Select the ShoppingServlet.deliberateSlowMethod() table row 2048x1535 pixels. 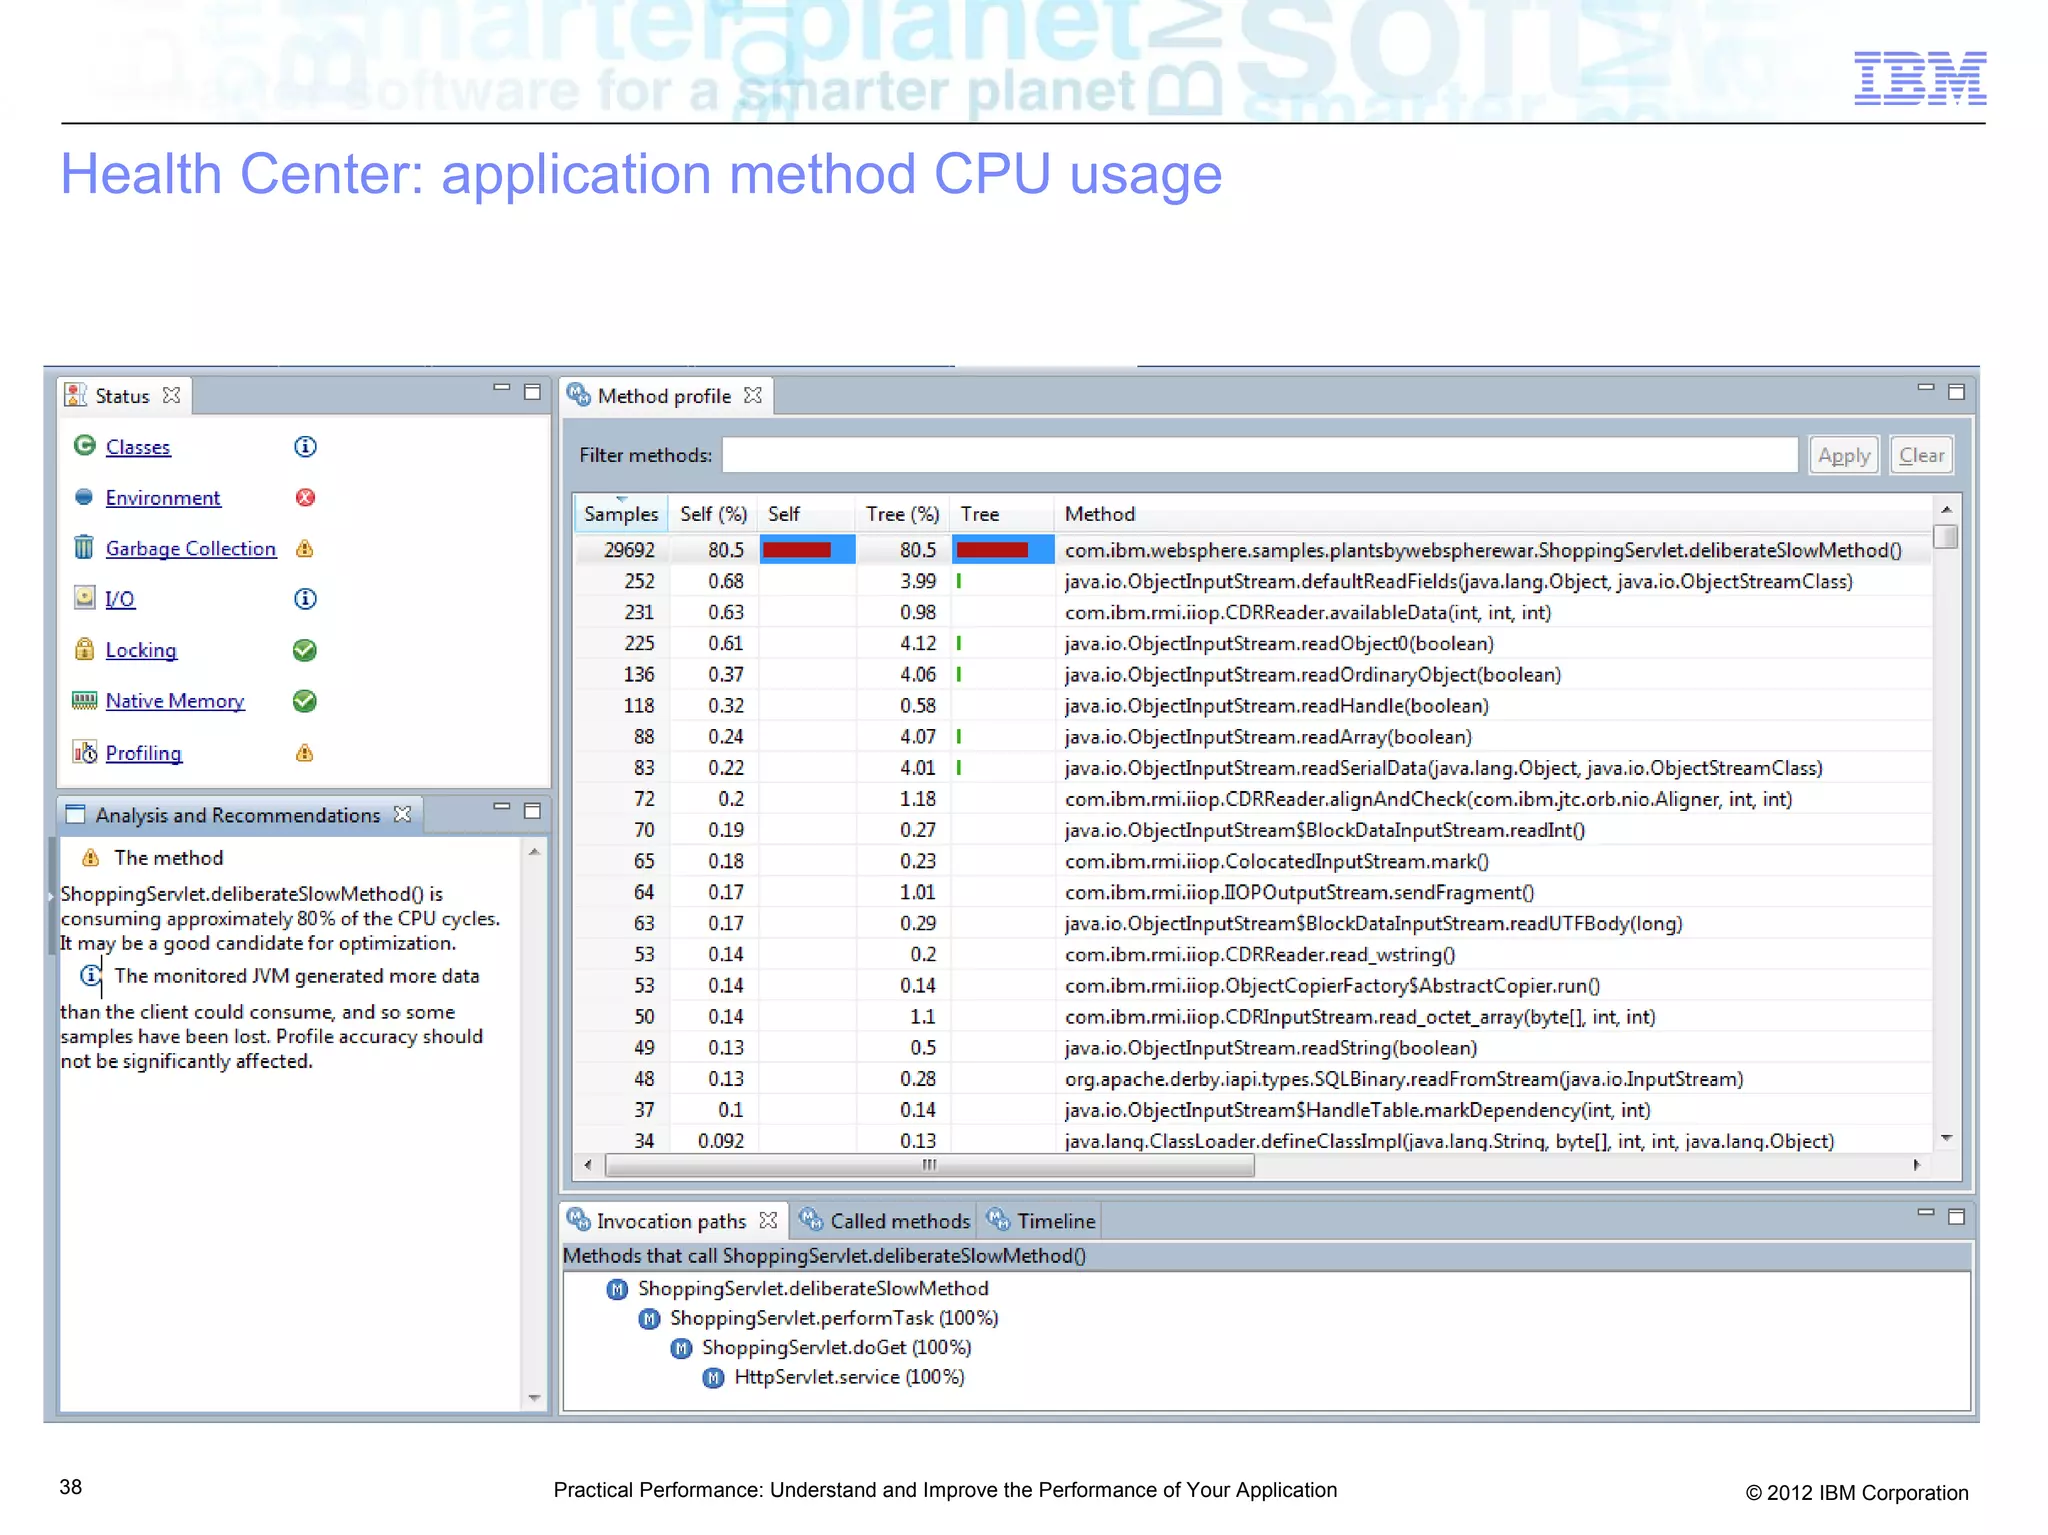tap(1253, 549)
